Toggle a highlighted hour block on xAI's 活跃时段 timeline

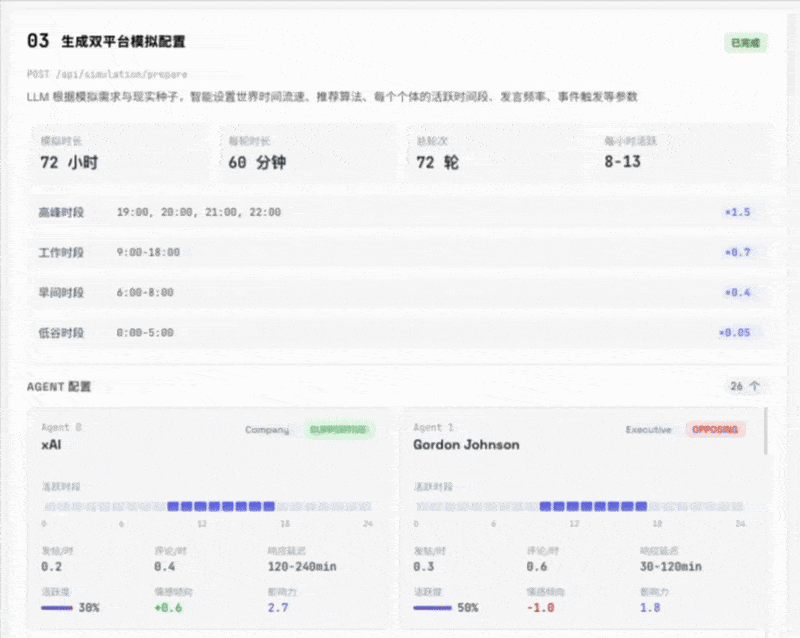click(x=200, y=505)
